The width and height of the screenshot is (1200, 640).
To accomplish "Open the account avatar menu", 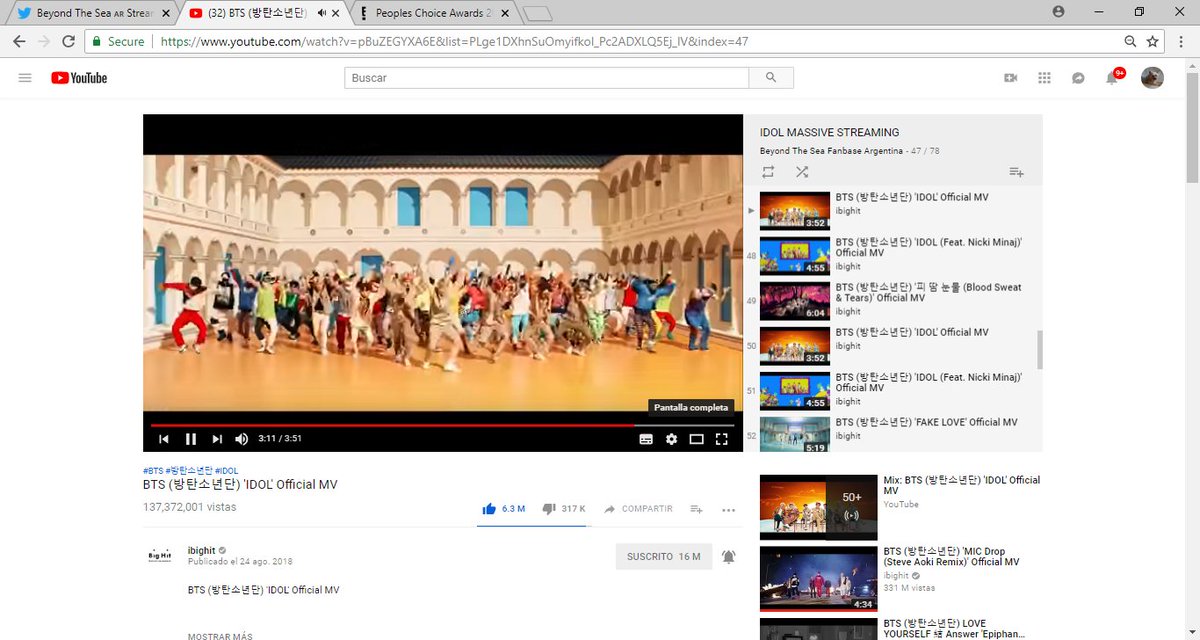I will (x=1152, y=78).
